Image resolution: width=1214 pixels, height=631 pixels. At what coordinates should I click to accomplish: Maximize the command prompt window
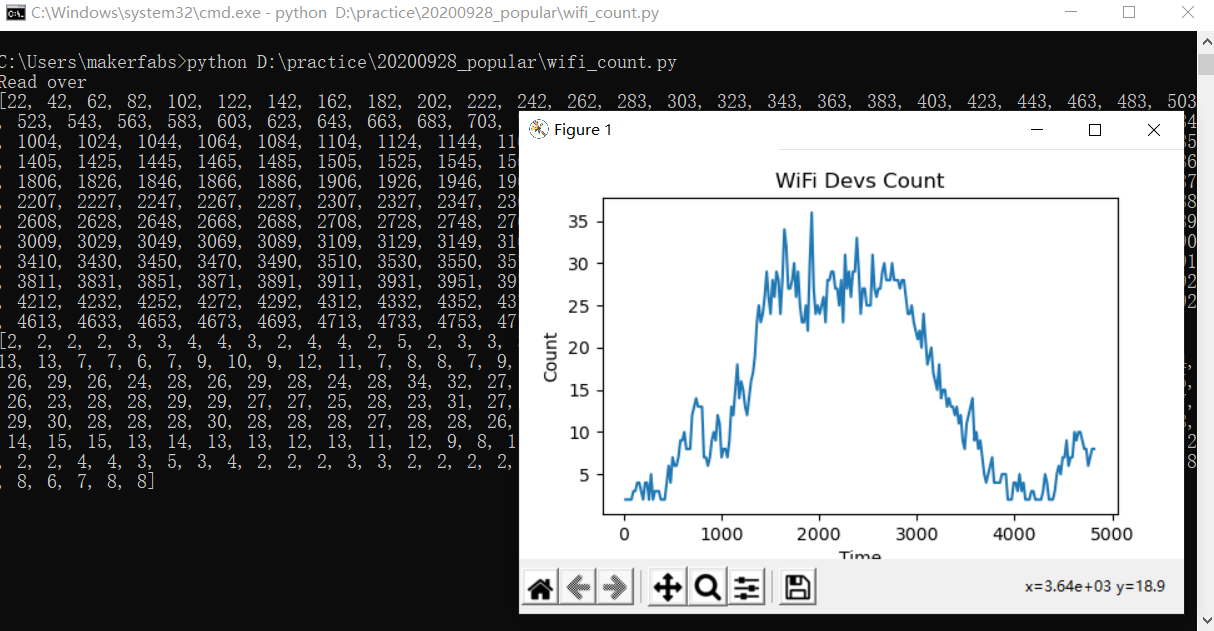coord(1129,12)
